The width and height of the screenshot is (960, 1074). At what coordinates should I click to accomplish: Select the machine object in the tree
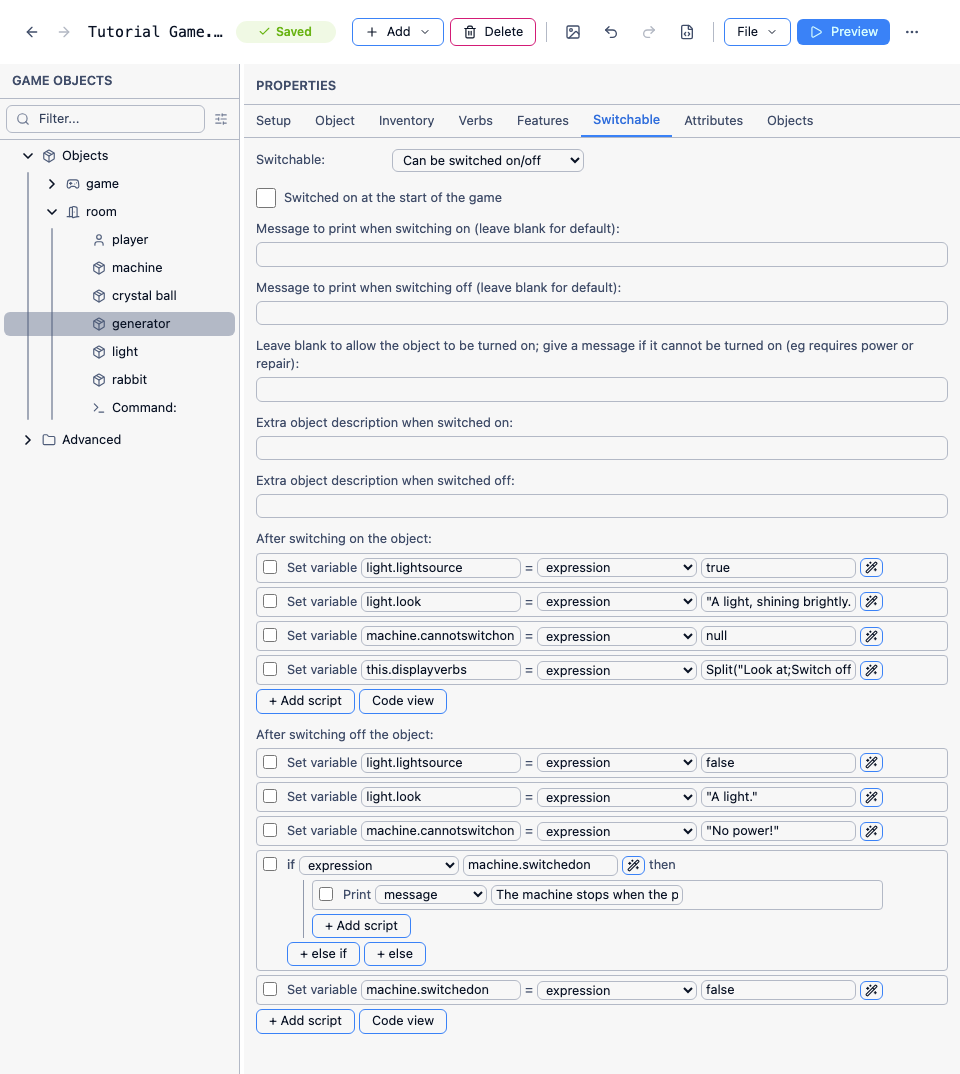[137, 268]
